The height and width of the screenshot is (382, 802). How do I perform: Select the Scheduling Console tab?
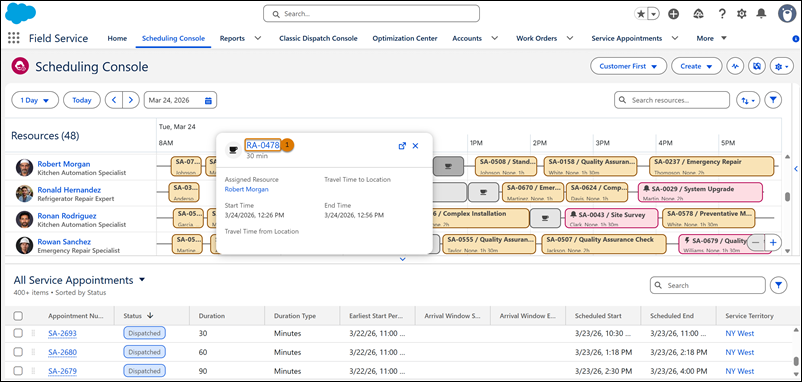[173, 38]
